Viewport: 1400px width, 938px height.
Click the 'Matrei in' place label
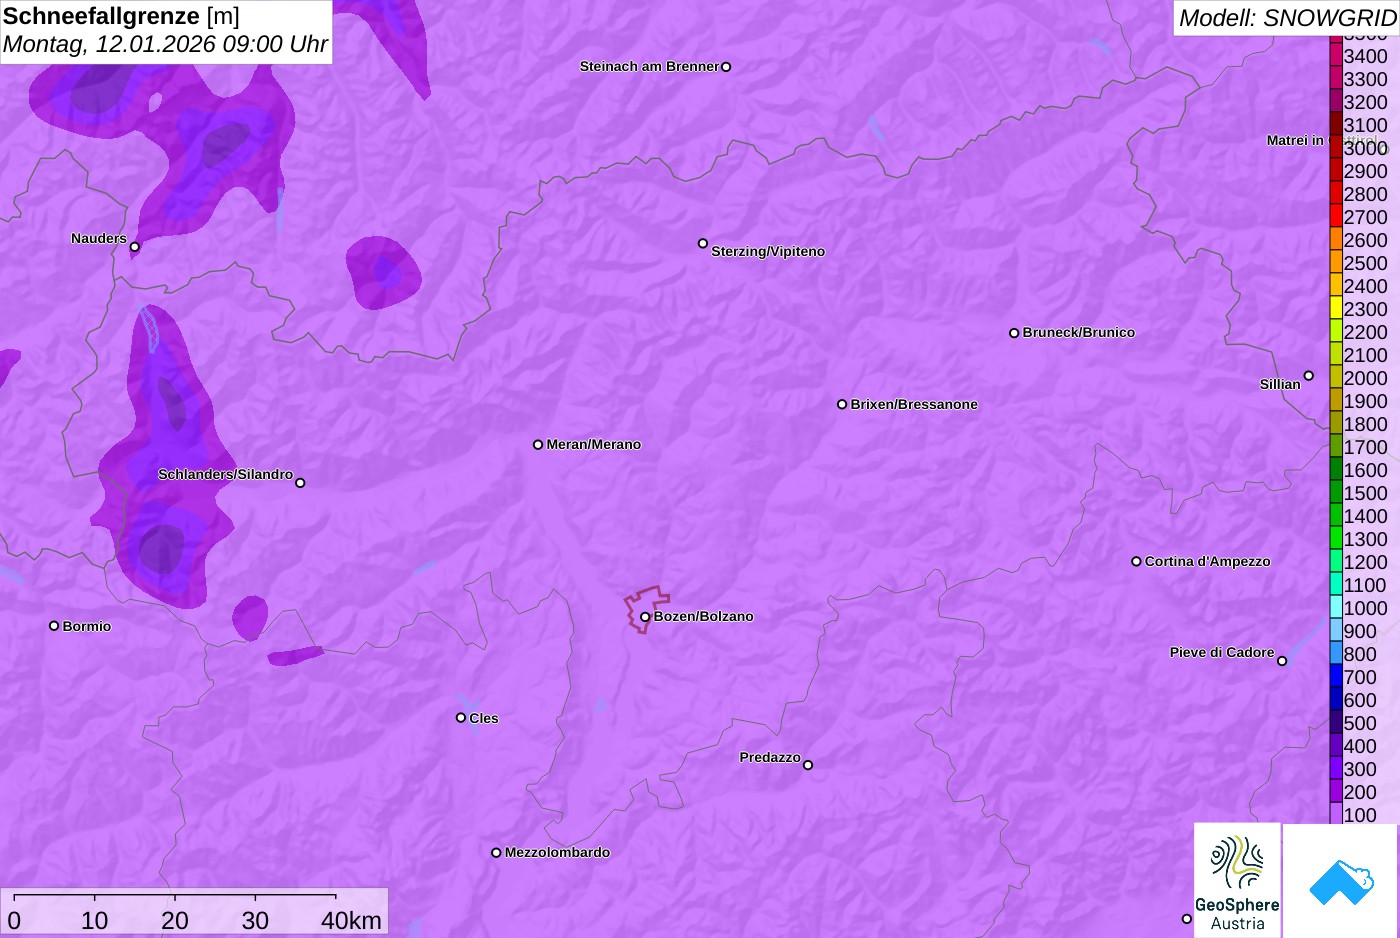click(1295, 140)
